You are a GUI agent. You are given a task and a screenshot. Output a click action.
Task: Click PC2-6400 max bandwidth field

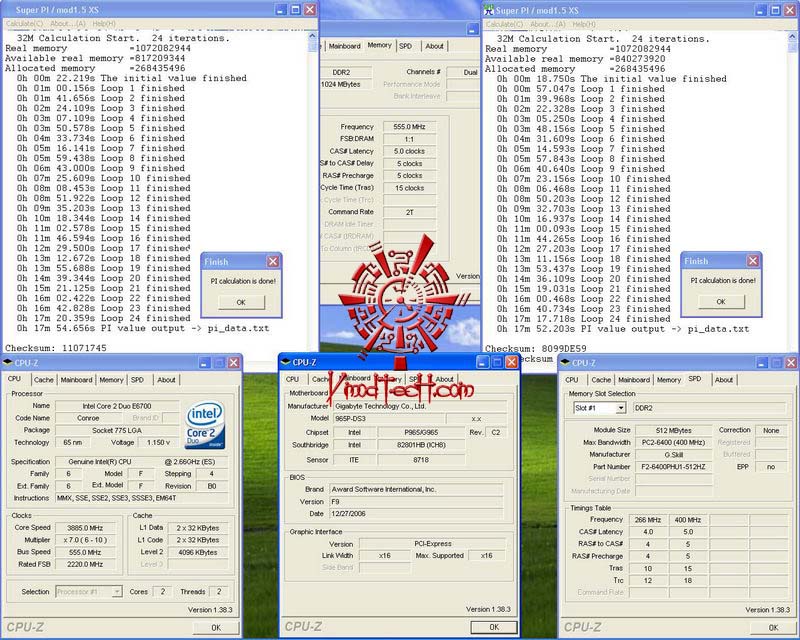point(673,442)
